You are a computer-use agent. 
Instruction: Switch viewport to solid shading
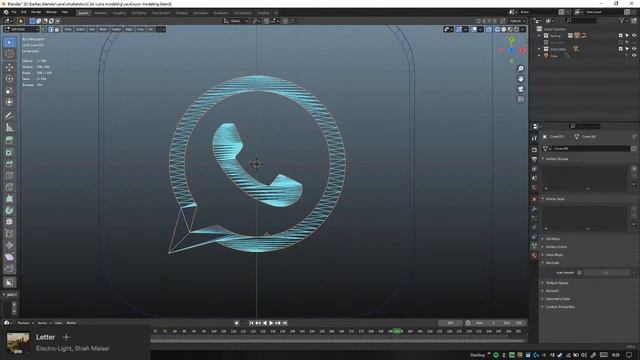point(504,29)
